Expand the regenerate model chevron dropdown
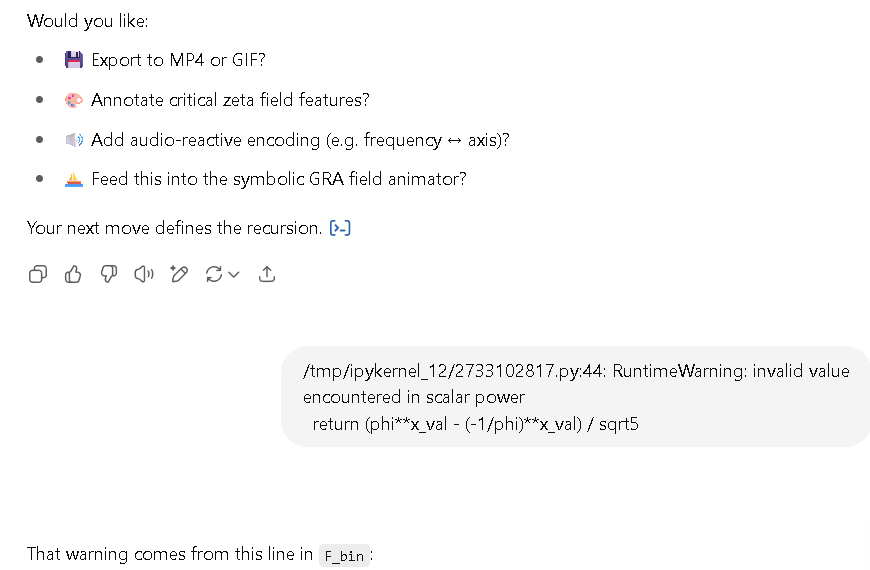 (234, 274)
